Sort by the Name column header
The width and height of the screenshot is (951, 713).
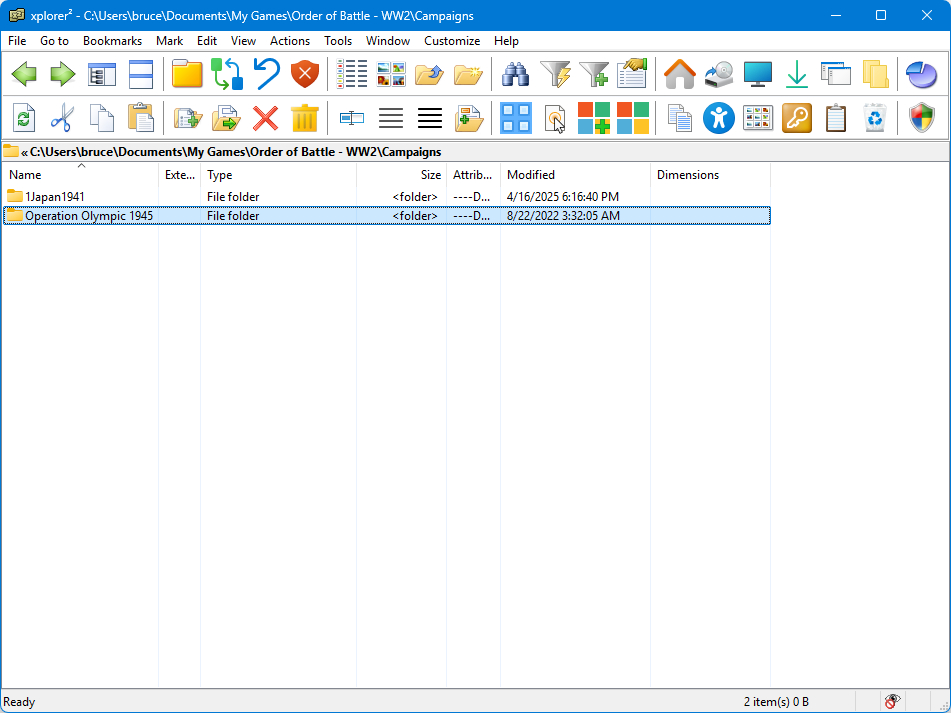coord(80,175)
